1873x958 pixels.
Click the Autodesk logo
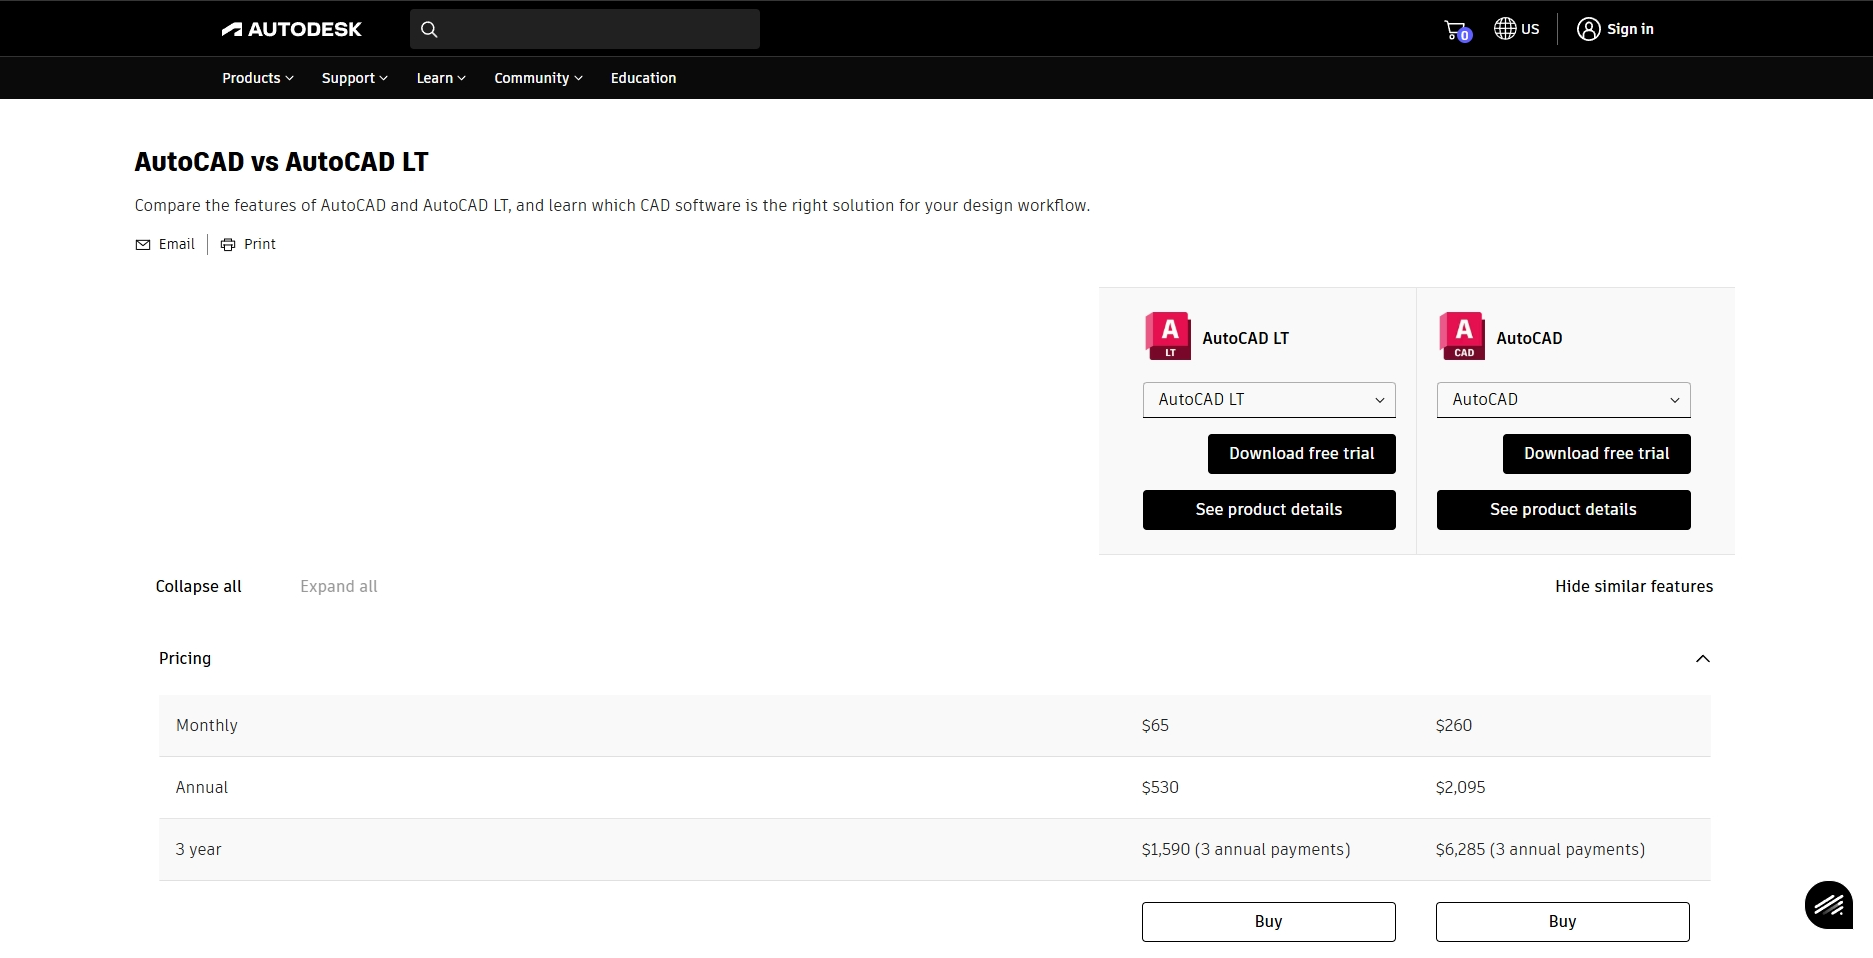(291, 29)
